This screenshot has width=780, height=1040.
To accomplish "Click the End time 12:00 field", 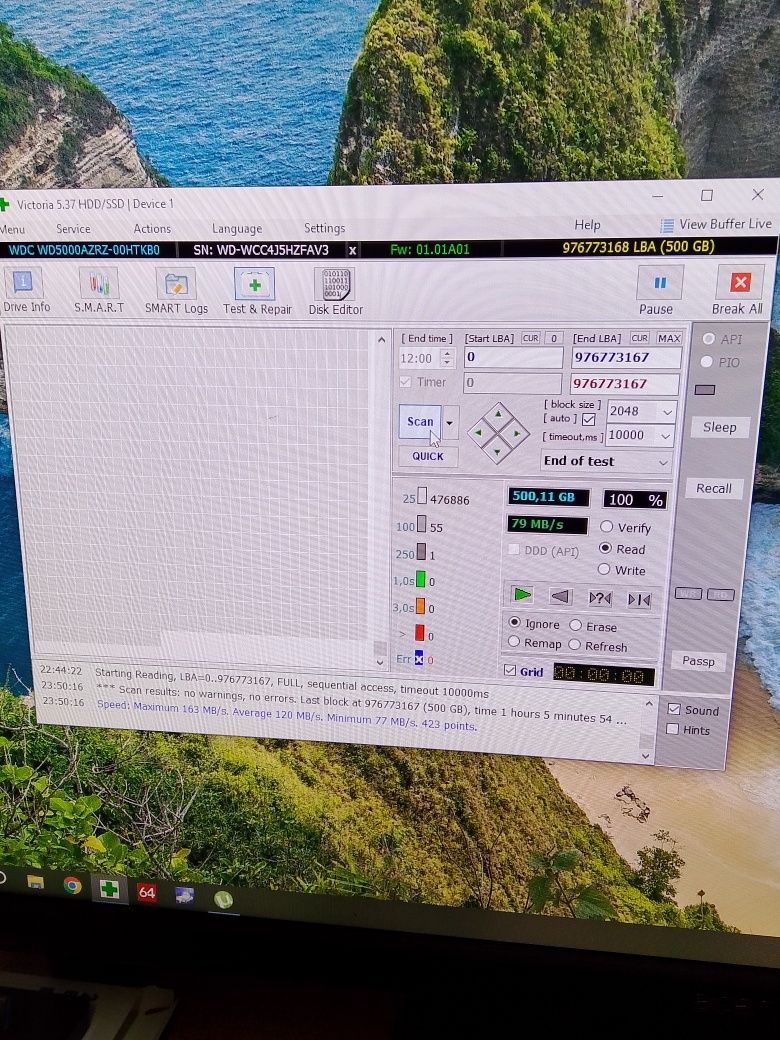I will point(420,358).
